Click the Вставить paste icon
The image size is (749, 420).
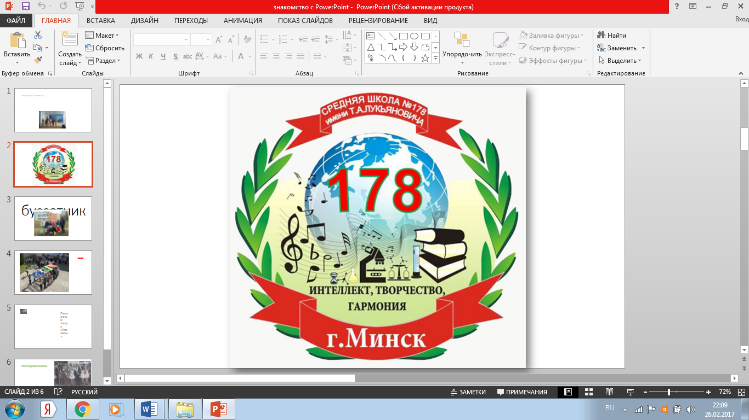pyautogui.click(x=17, y=41)
